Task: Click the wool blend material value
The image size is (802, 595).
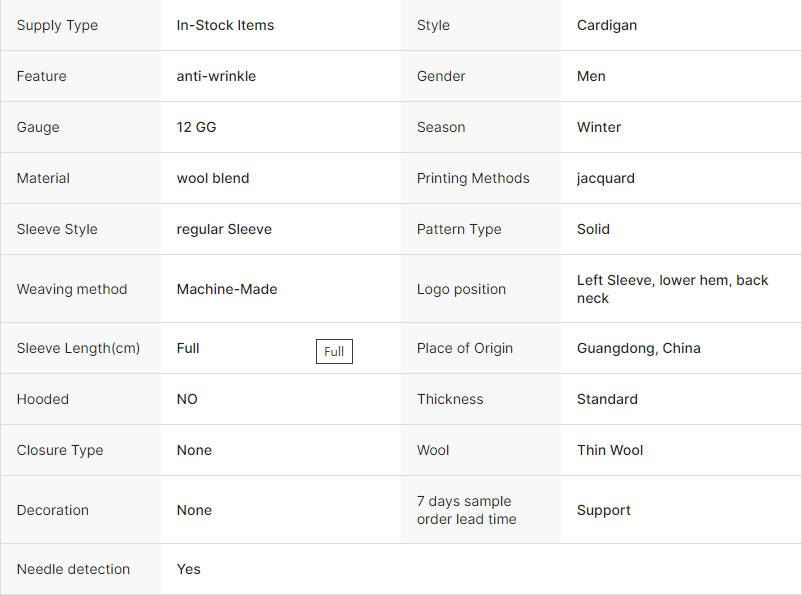Action: tap(213, 178)
